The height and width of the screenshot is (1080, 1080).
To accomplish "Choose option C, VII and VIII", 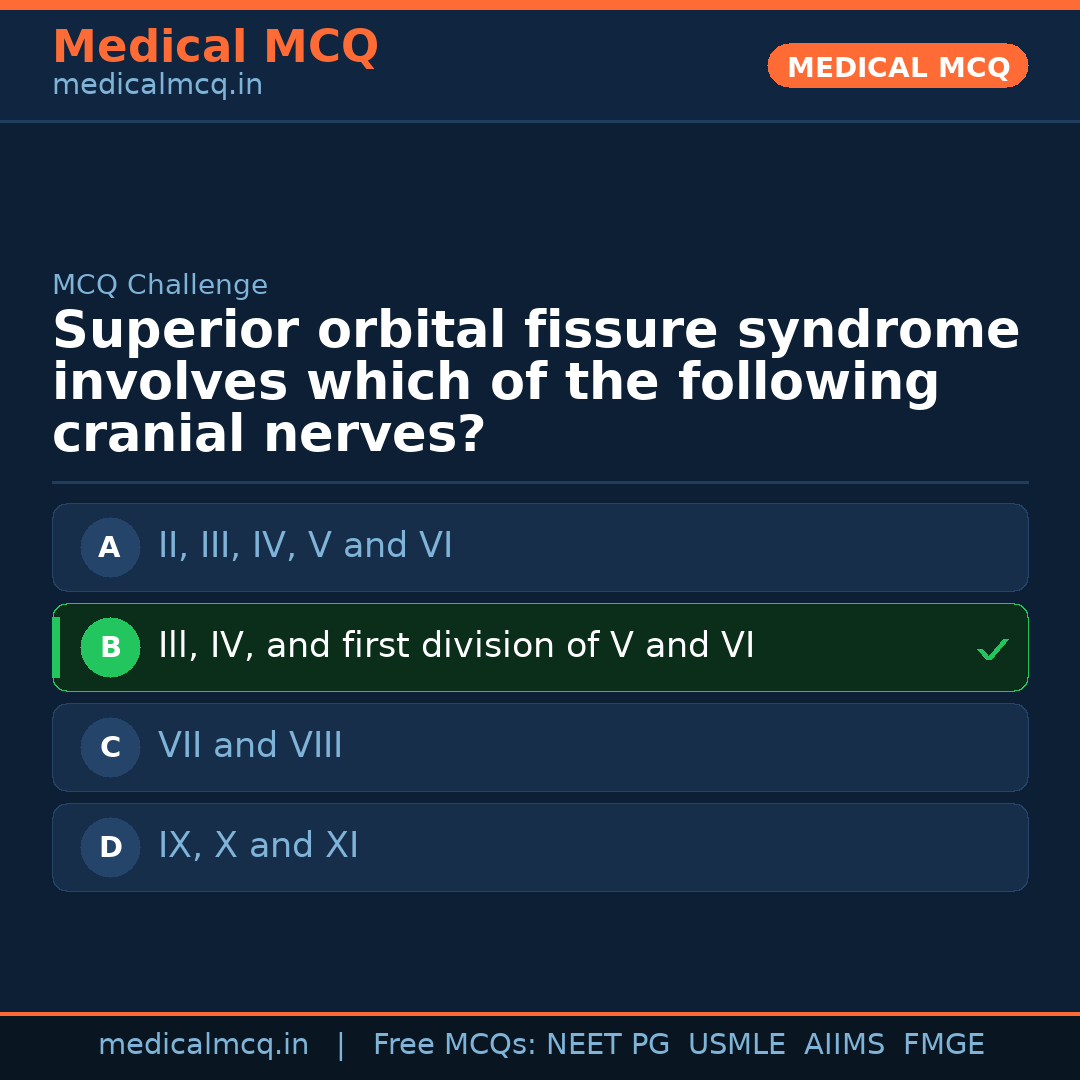I will [x=540, y=747].
